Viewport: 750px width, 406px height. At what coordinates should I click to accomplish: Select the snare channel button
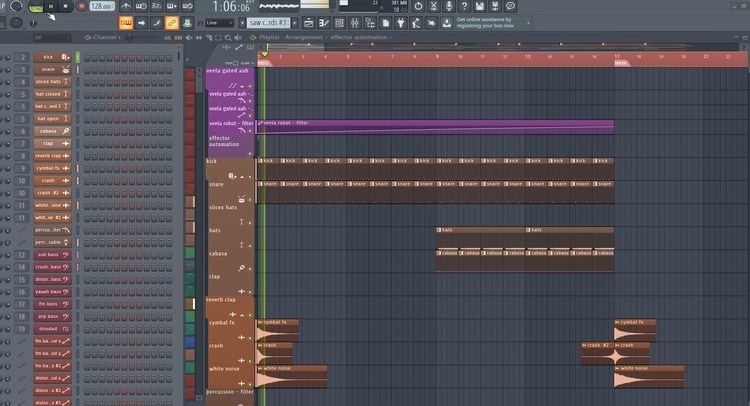click(x=52, y=69)
